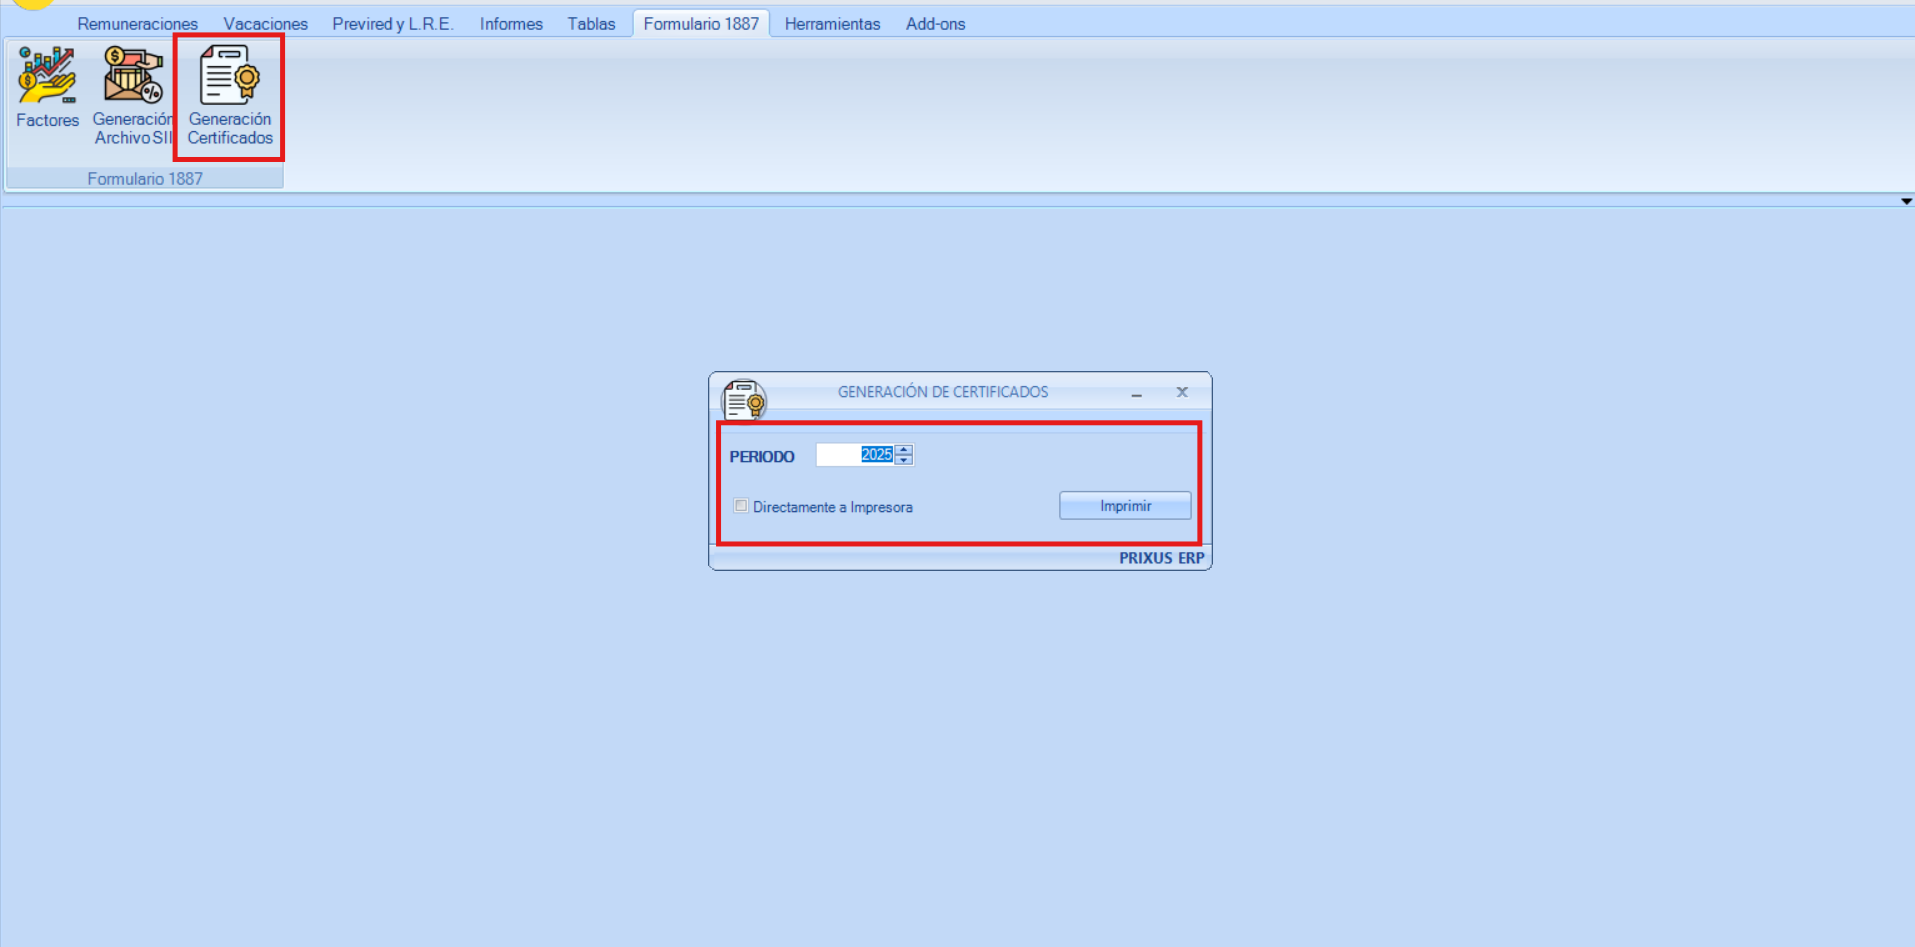Click inside the Periodo year field

(x=855, y=455)
